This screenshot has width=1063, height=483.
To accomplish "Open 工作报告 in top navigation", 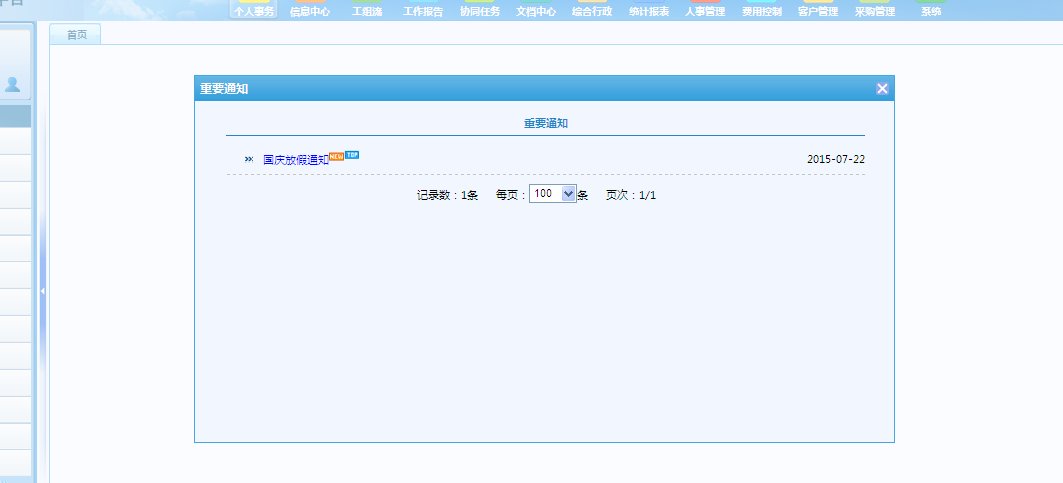I will coord(423,12).
